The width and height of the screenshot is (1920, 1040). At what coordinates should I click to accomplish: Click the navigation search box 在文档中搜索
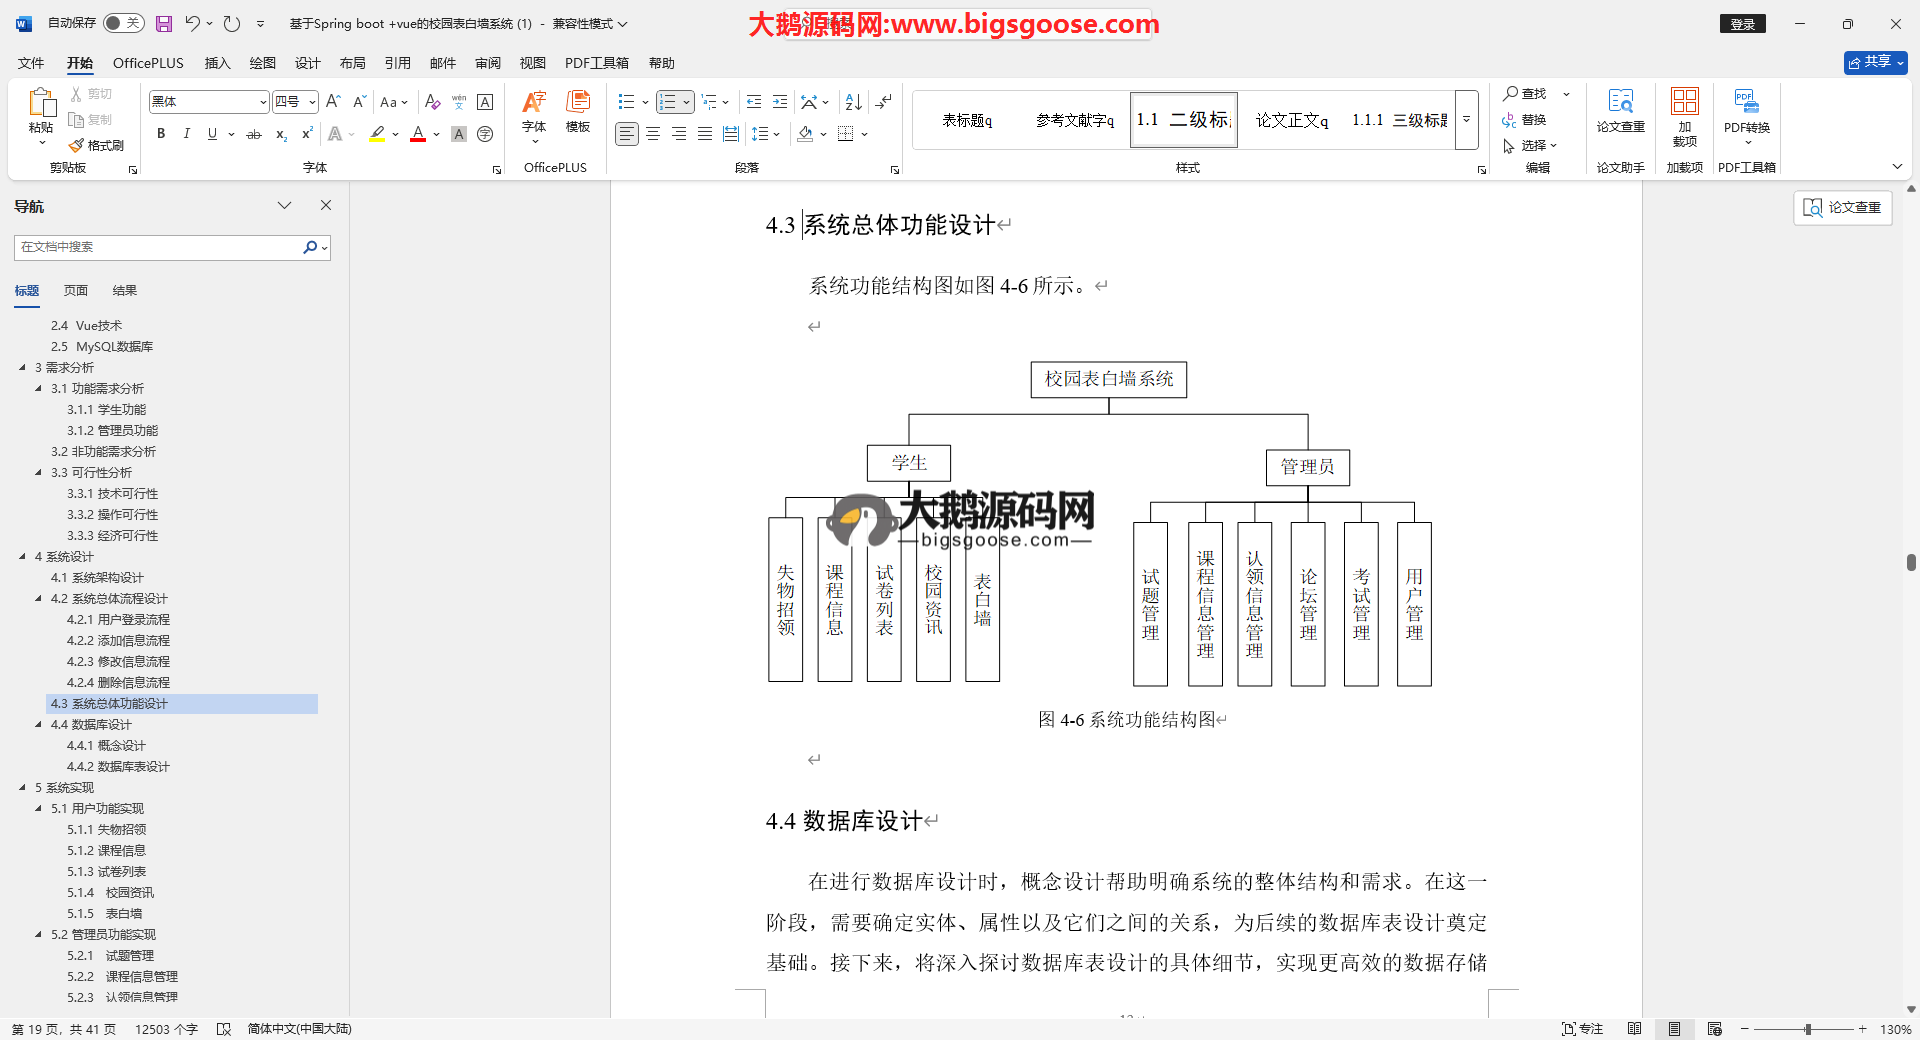160,247
